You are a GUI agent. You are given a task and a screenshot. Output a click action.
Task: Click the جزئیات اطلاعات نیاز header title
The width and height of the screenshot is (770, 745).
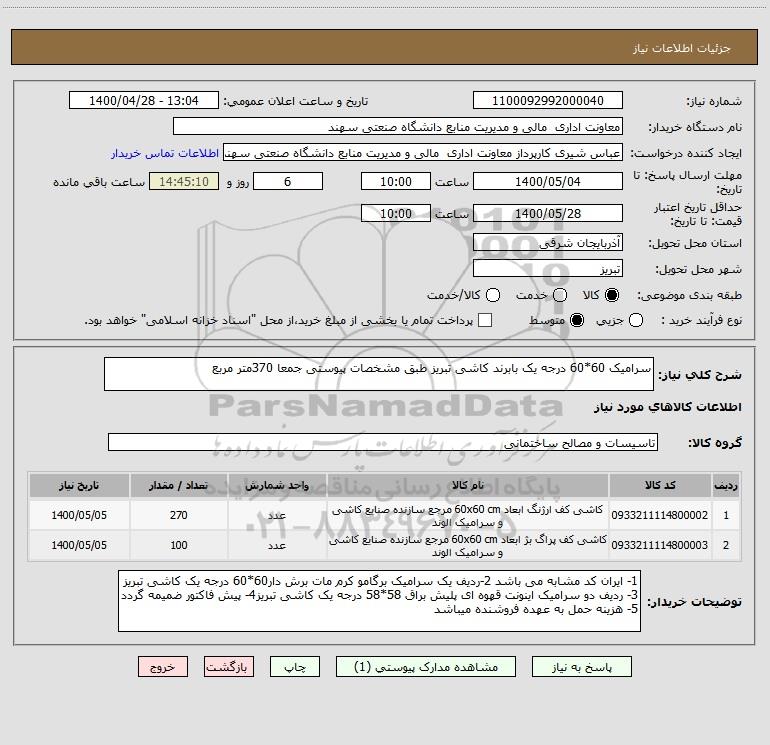(681, 48)
